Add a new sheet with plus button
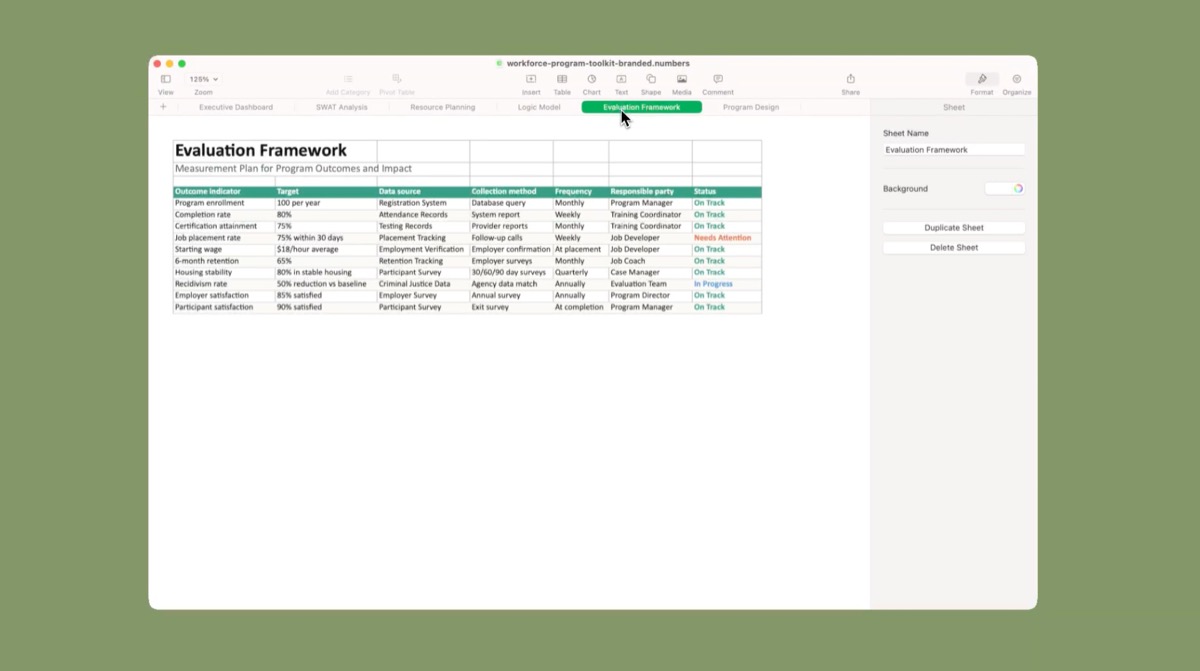This screenshot has height=671, width=1200. (164, 107)
